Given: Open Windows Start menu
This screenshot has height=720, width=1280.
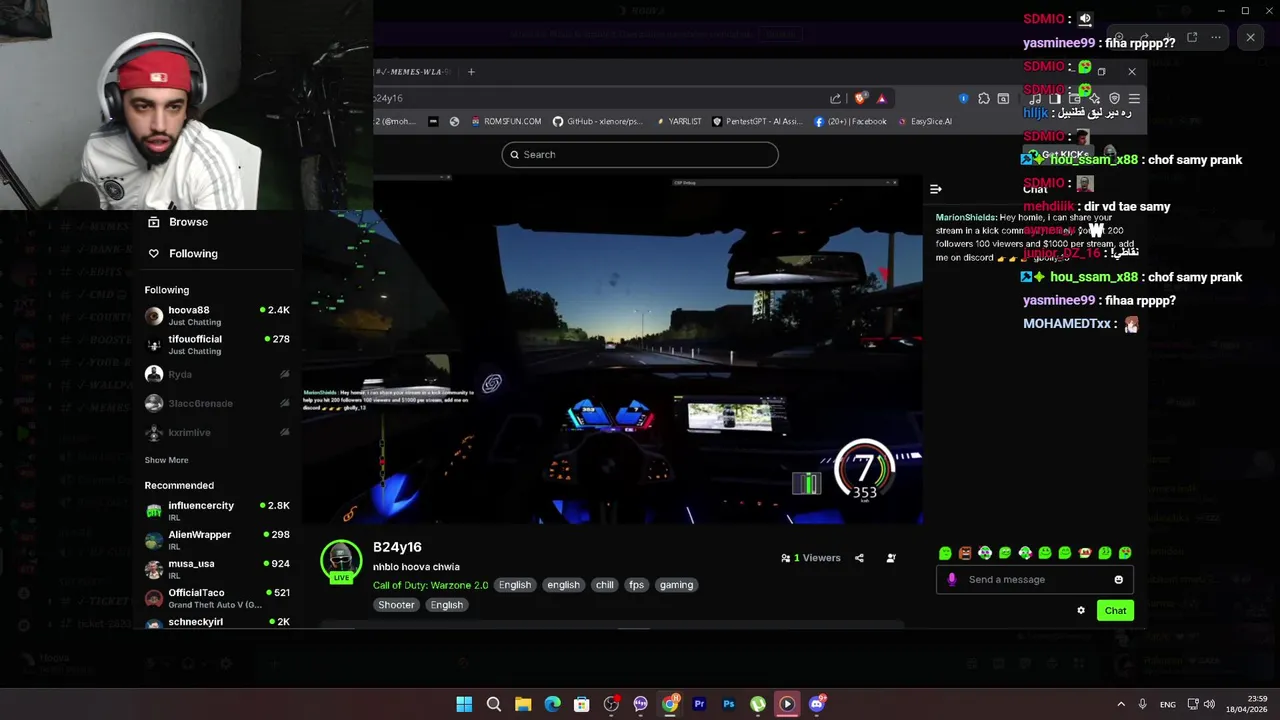Looking at the screenshot, I should (464, 704).
